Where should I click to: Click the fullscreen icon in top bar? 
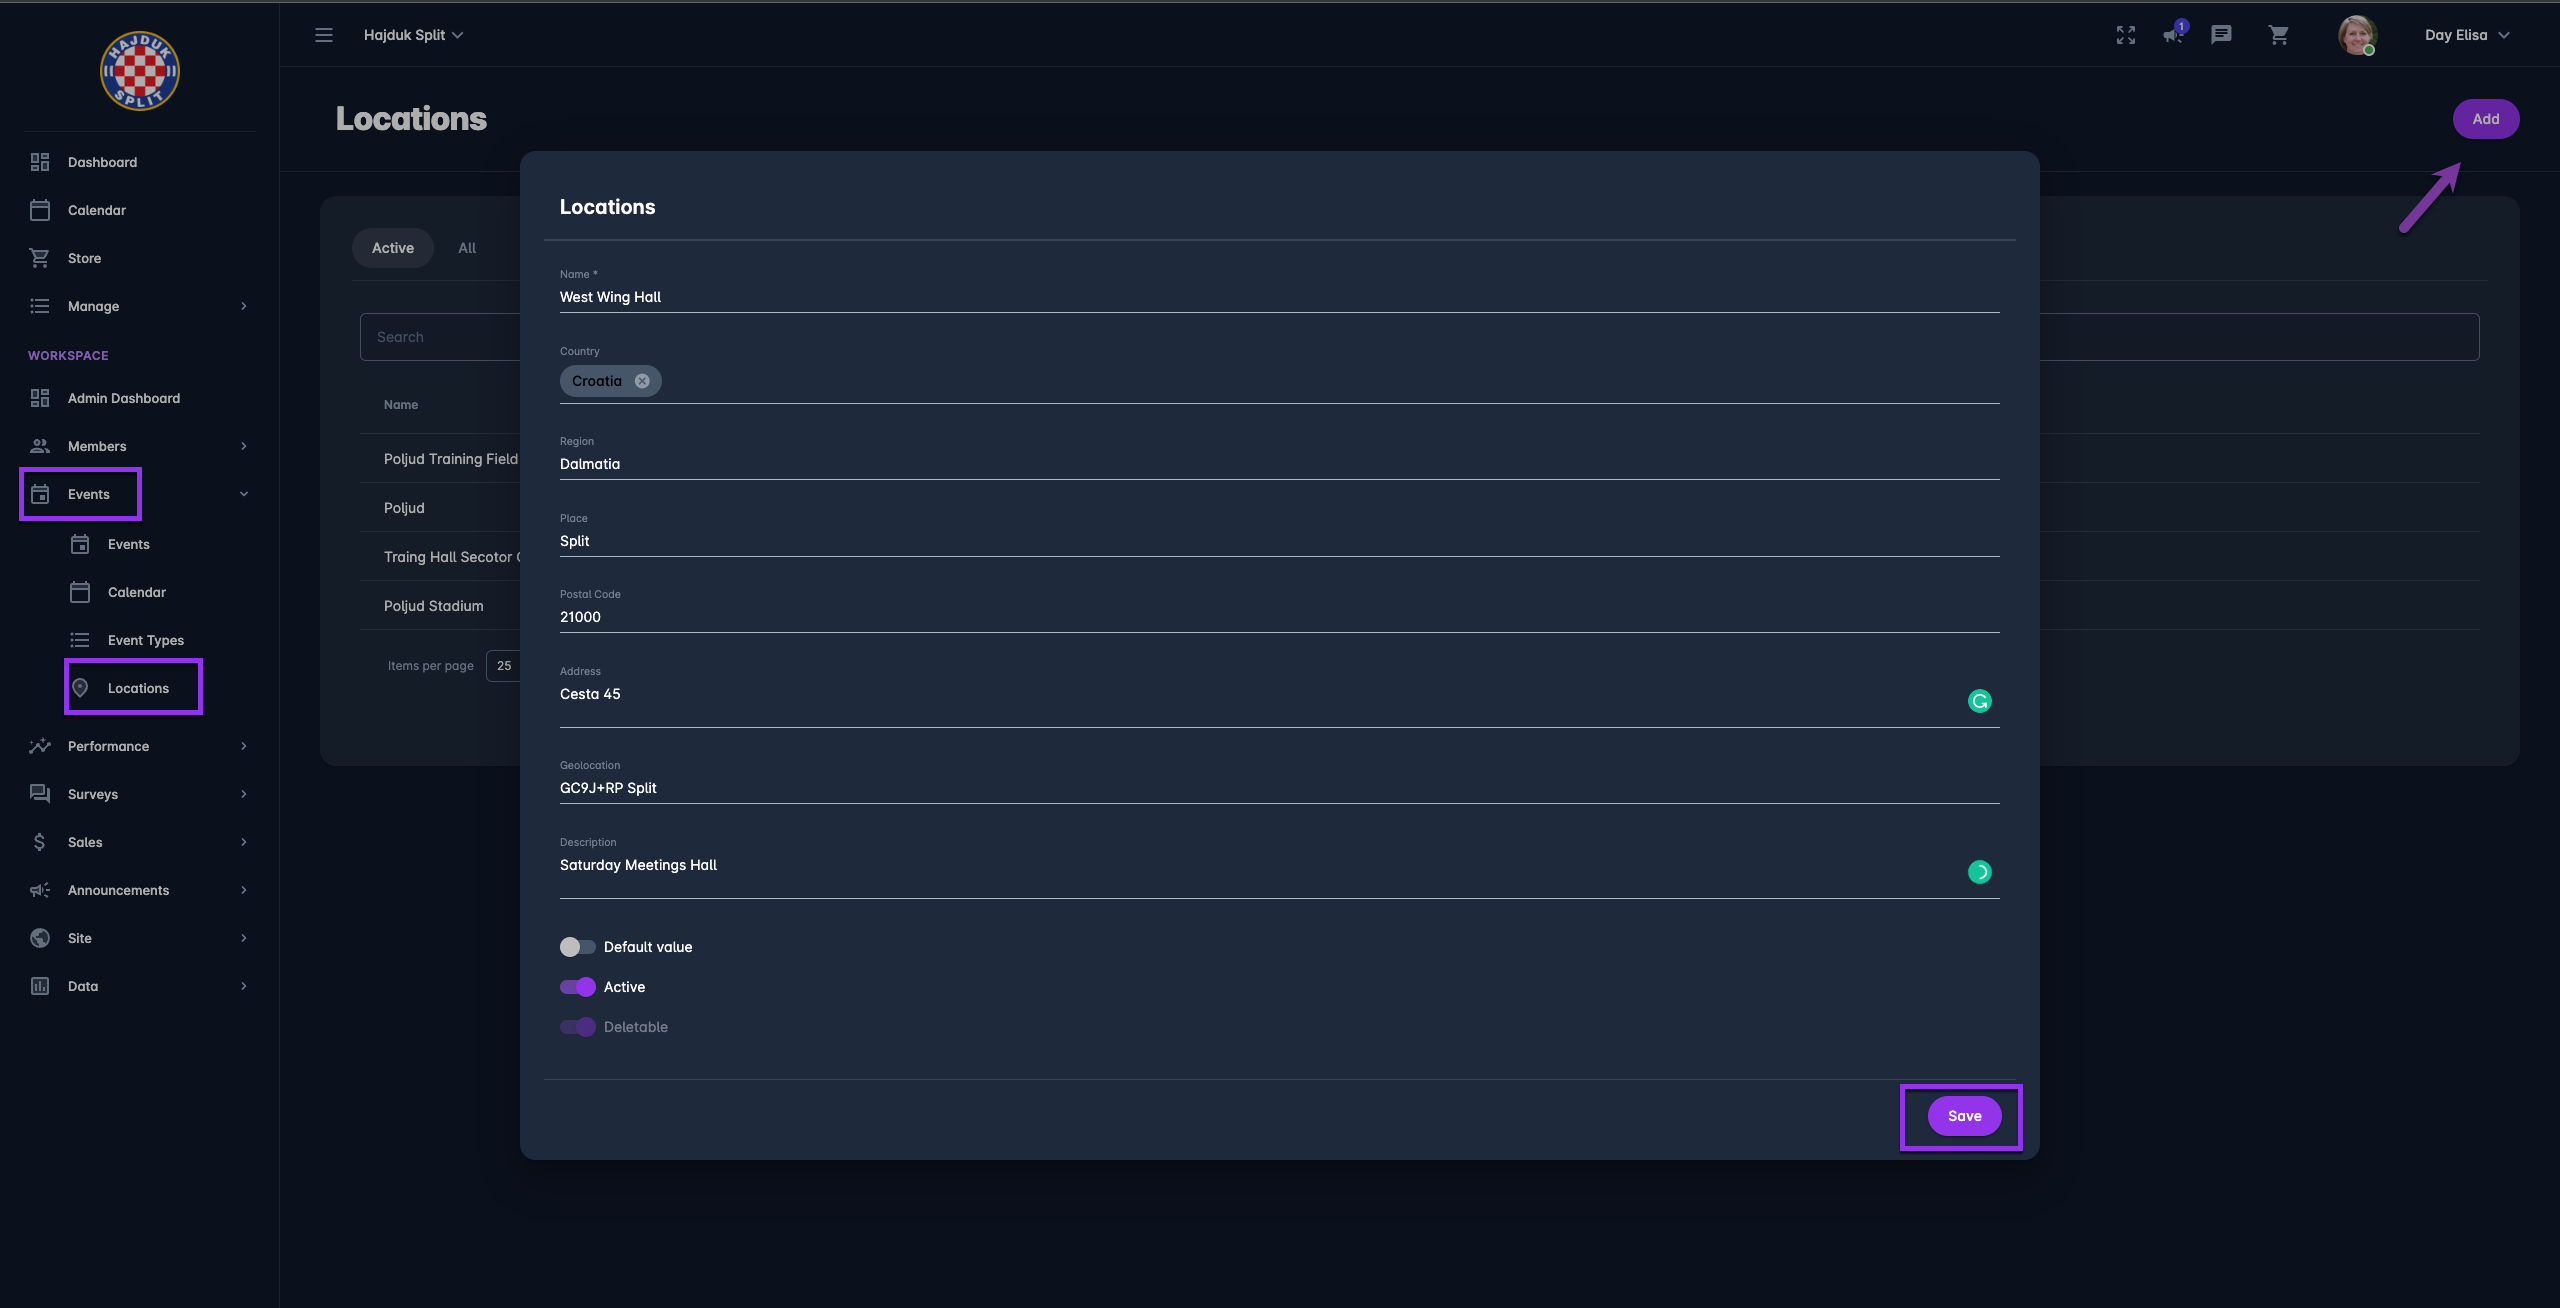(x=2126, y=35)
